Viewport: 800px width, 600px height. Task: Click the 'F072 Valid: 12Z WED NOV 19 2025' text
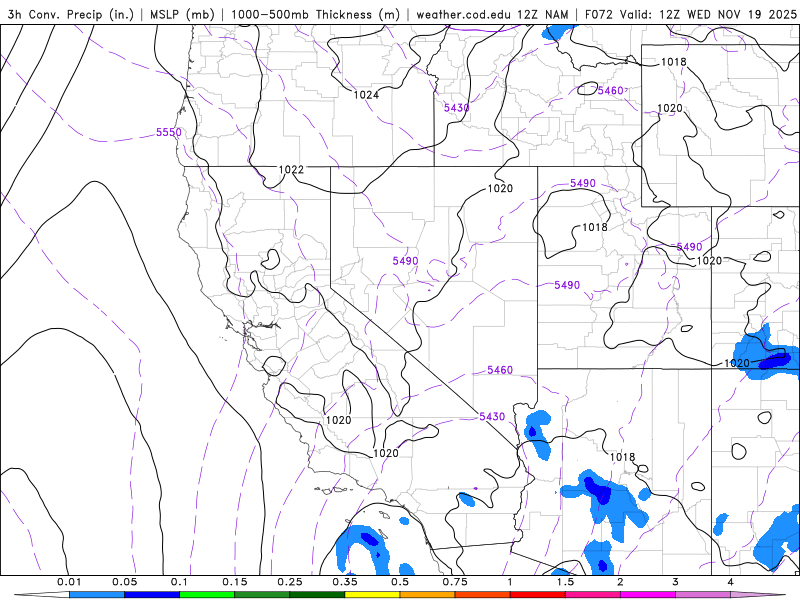tap(690, 14)
